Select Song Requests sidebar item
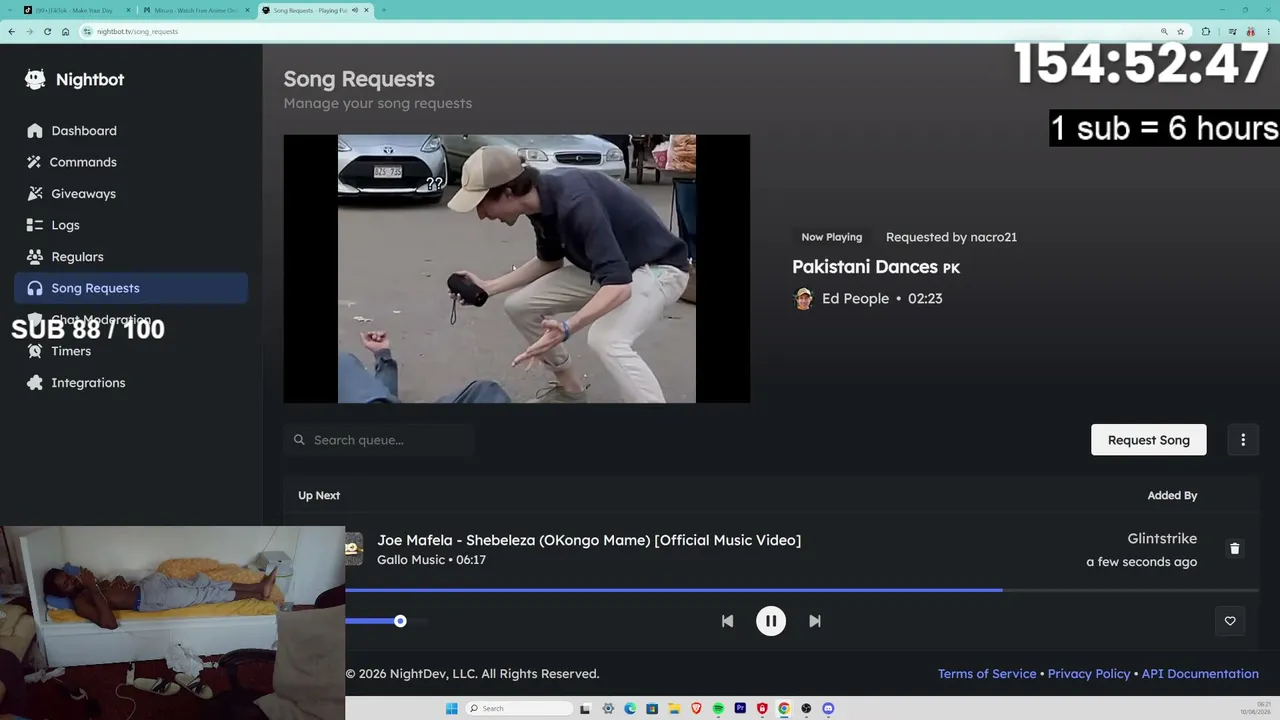Screen dimensions: 1280x720 pyautogui.click(x=131, y=288)
